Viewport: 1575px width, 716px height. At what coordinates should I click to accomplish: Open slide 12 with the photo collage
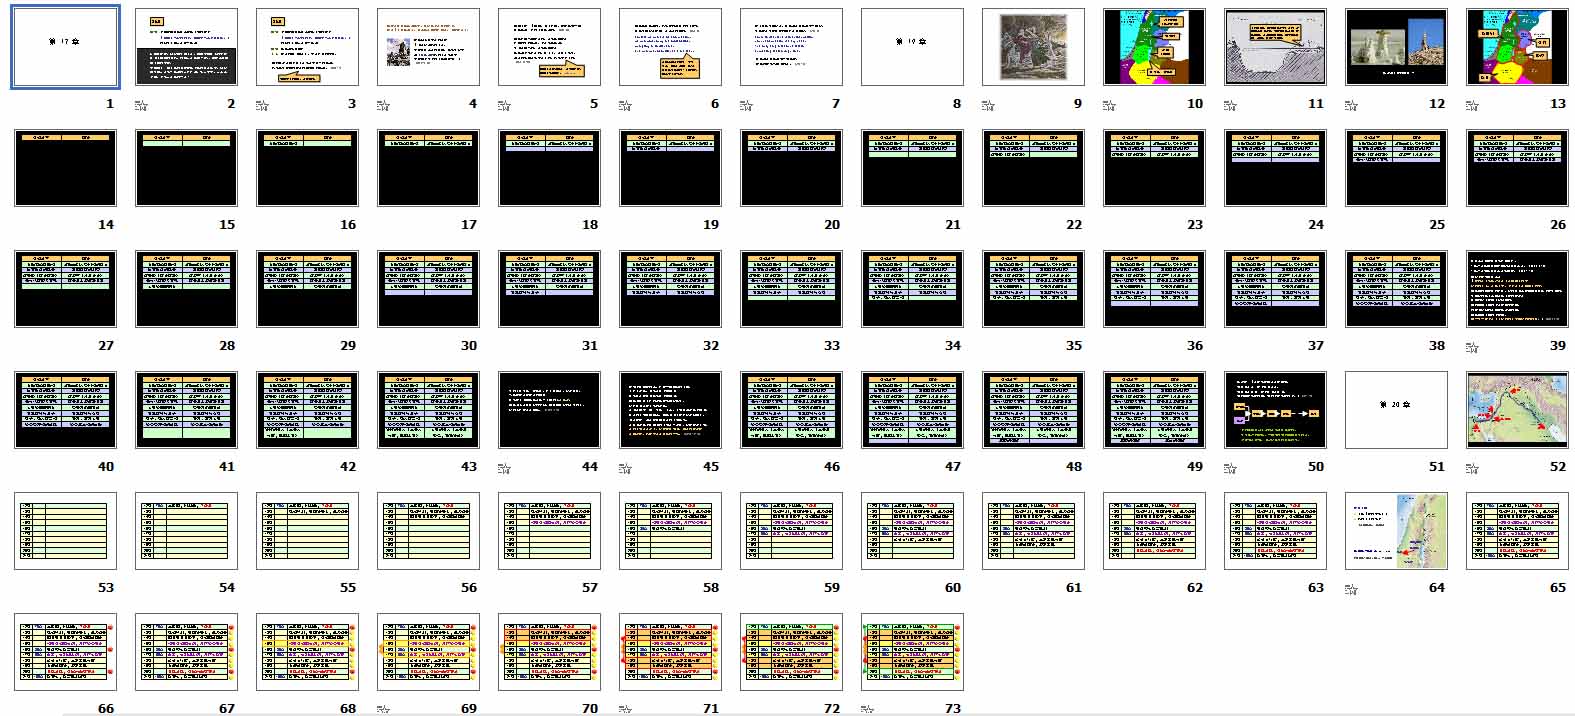[1396, 47]
